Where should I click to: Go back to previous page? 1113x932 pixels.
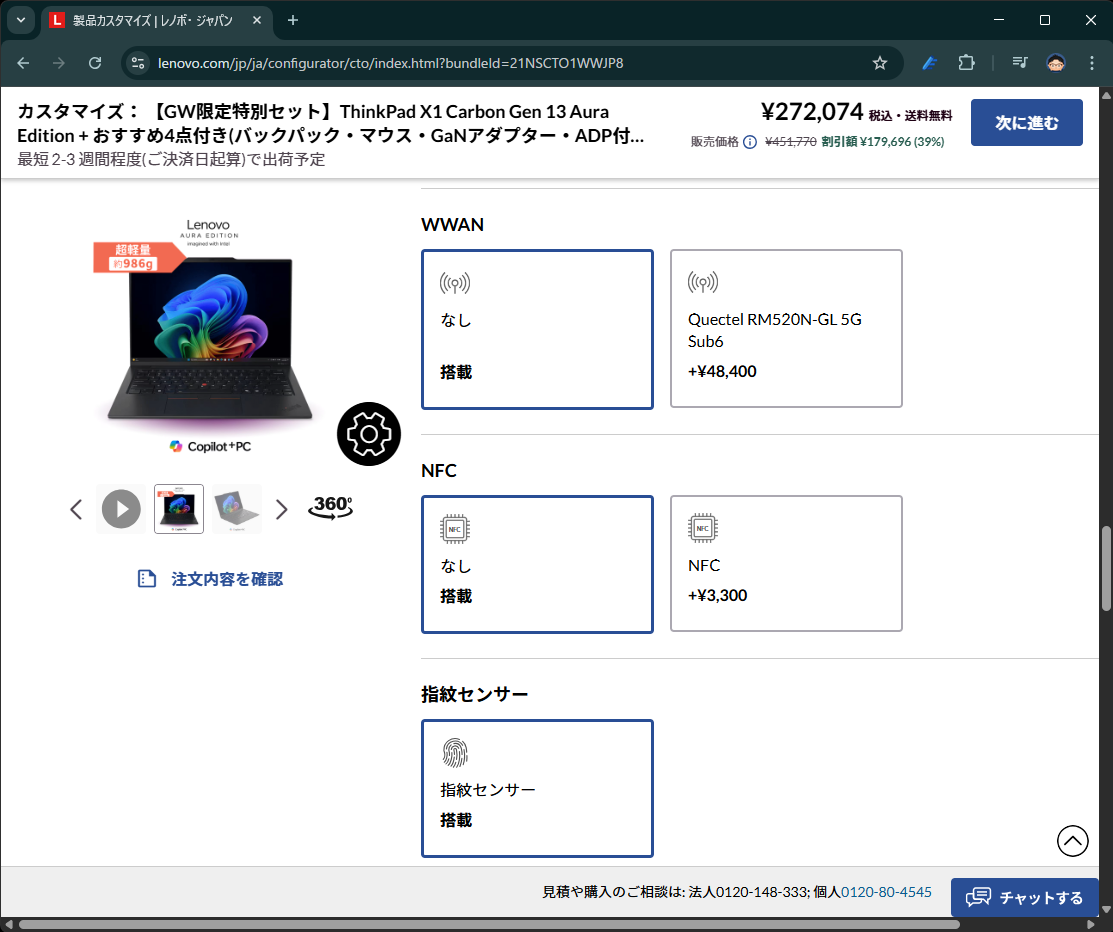(x=23, y=63)
